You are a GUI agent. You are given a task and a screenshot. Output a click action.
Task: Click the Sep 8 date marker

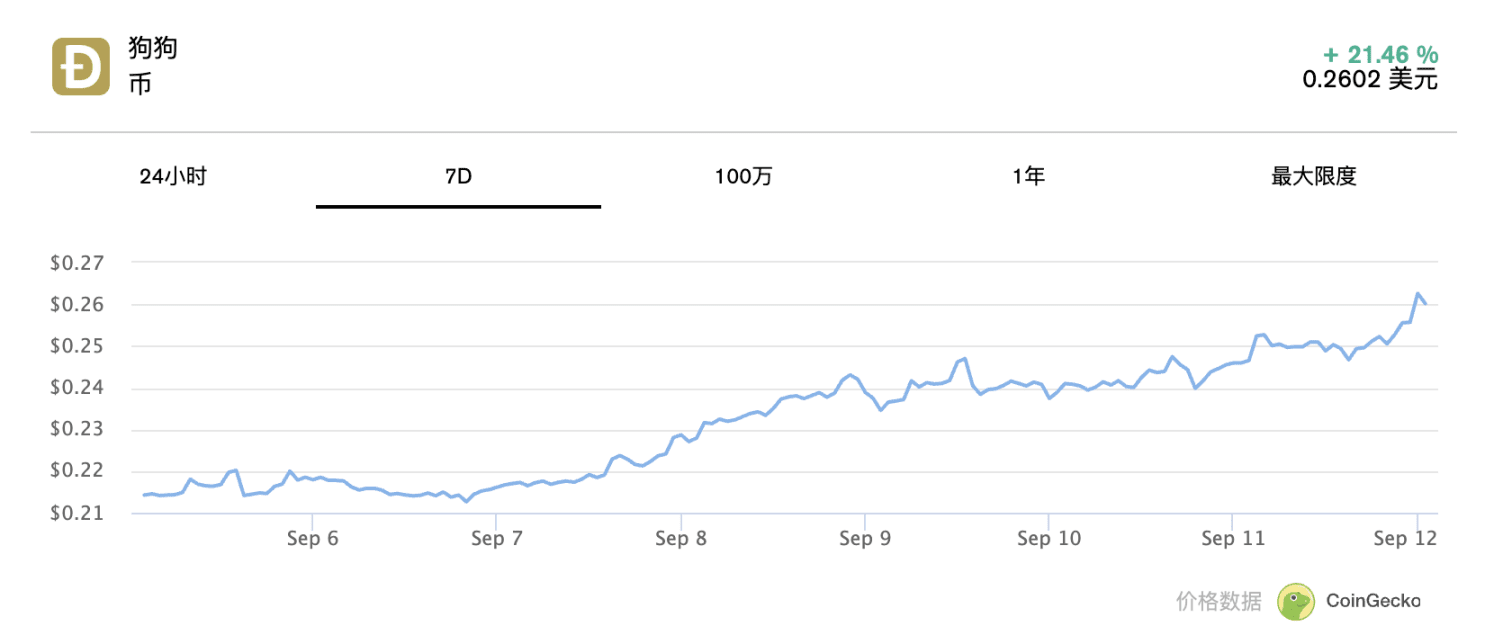(x=680, y=539)
